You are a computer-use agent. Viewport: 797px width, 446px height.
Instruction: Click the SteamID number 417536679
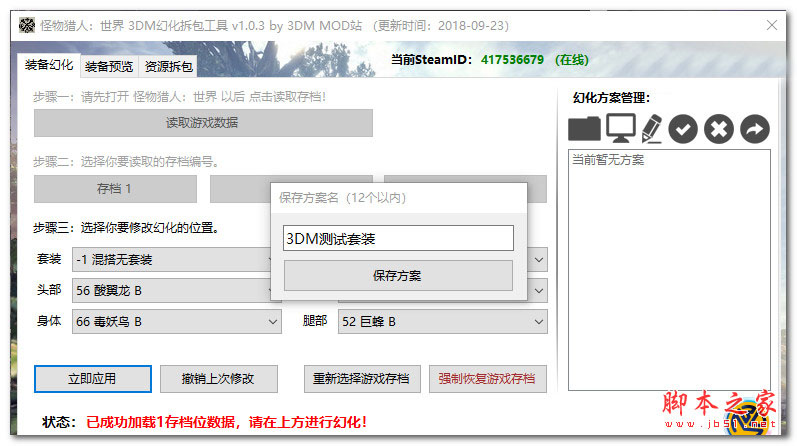[x=512, y=60]
